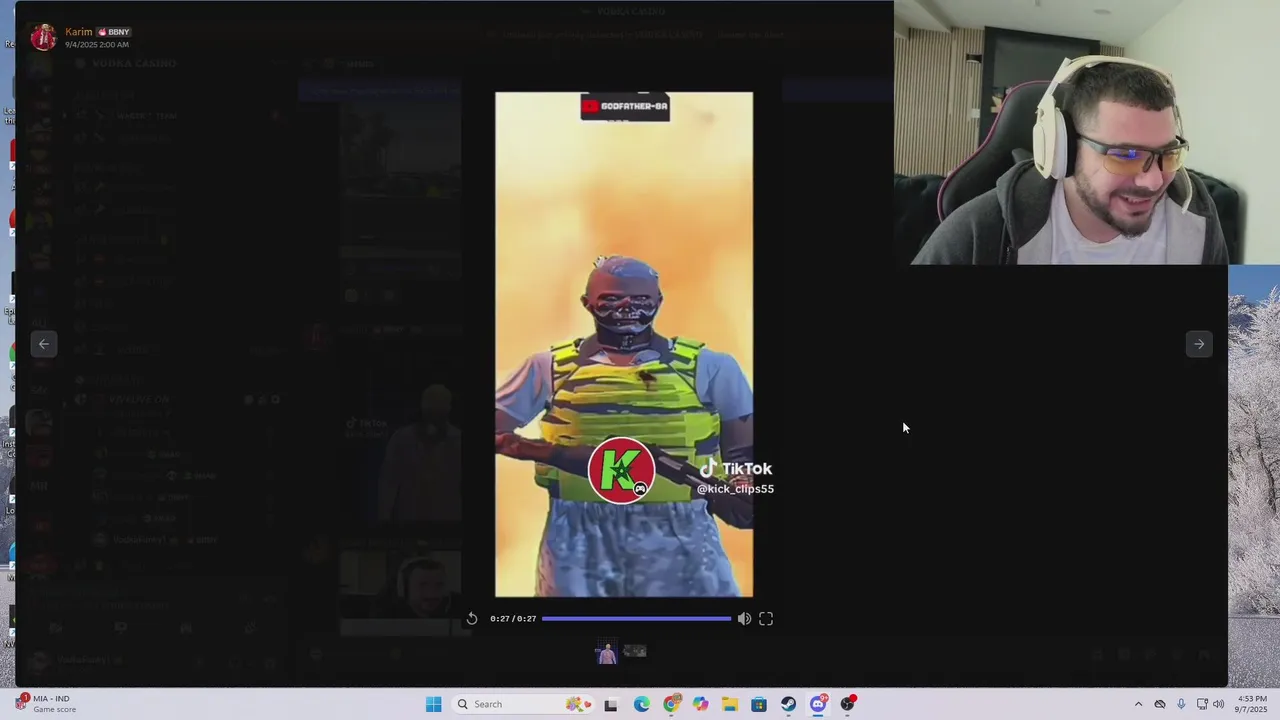Click the taskbar Search box

coord(521,704)
